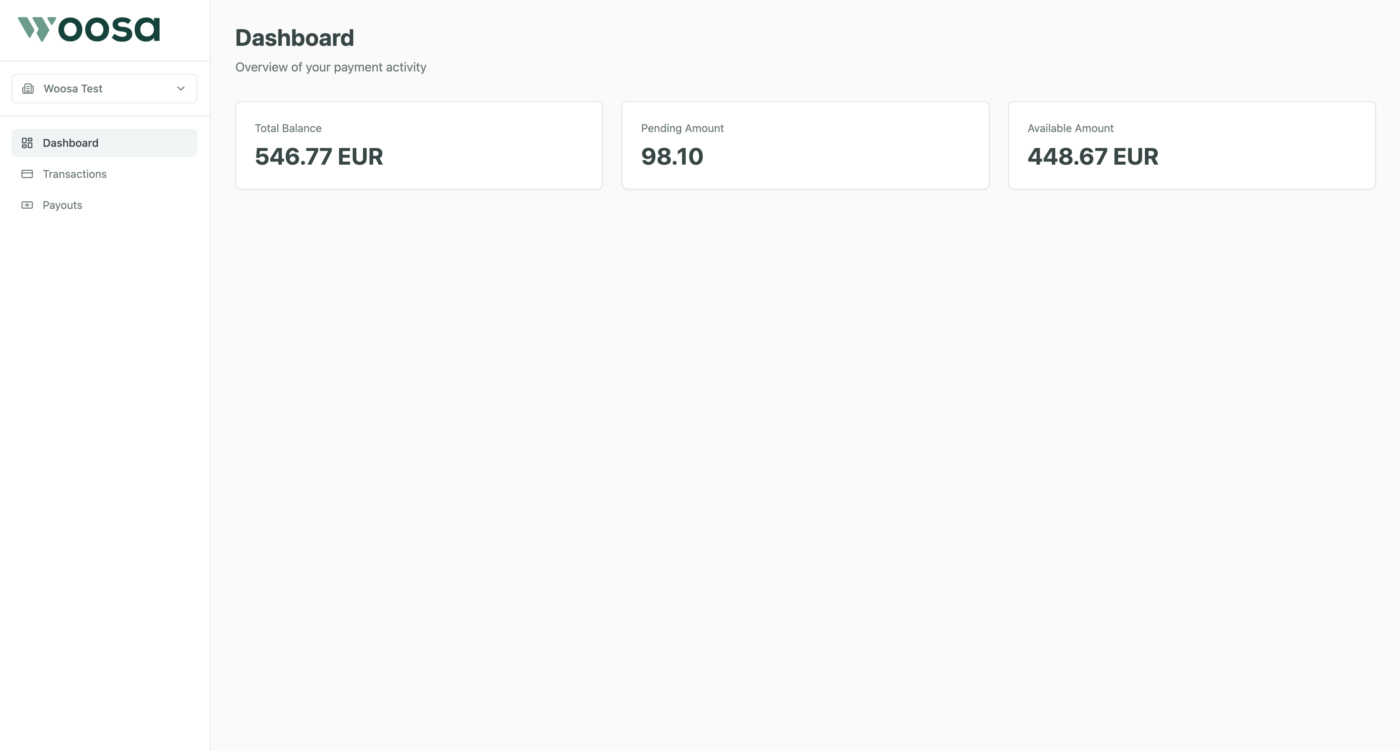Click the Available Amount label
Screen dimensions: 1400x751
click(x=1070, y=128)
